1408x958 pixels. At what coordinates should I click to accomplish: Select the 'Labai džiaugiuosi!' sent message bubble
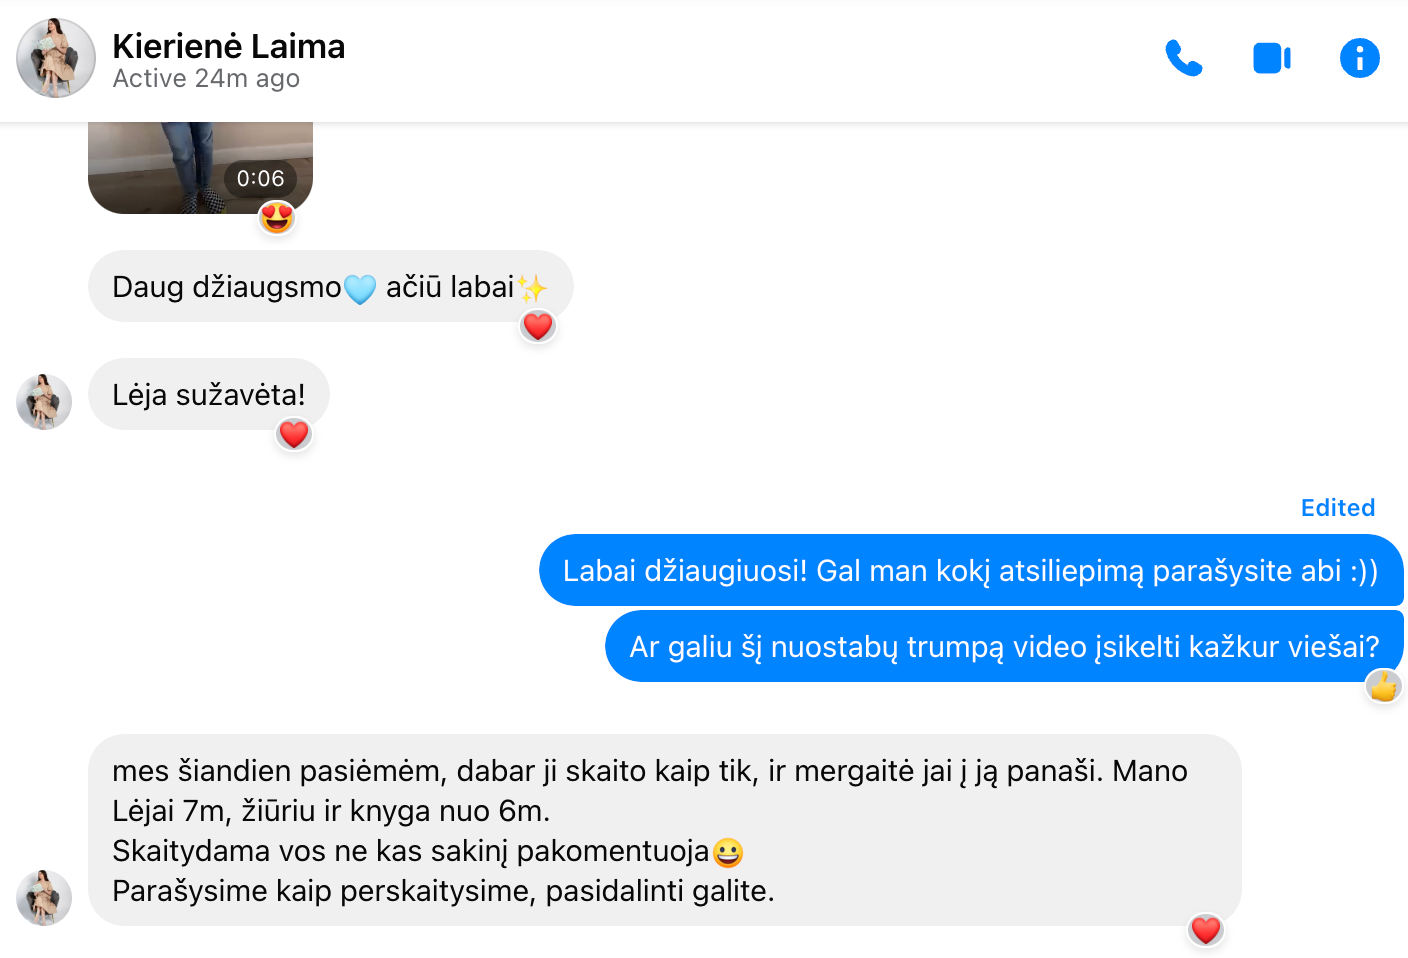[x=971, y=570]
